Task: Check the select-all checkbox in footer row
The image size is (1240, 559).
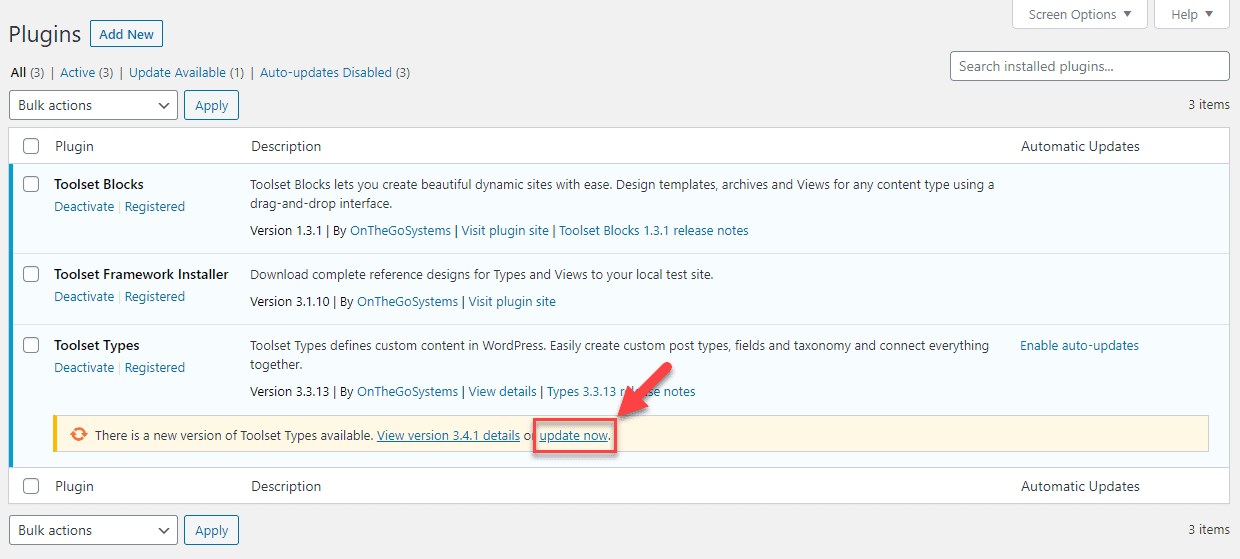Action: 31,486
